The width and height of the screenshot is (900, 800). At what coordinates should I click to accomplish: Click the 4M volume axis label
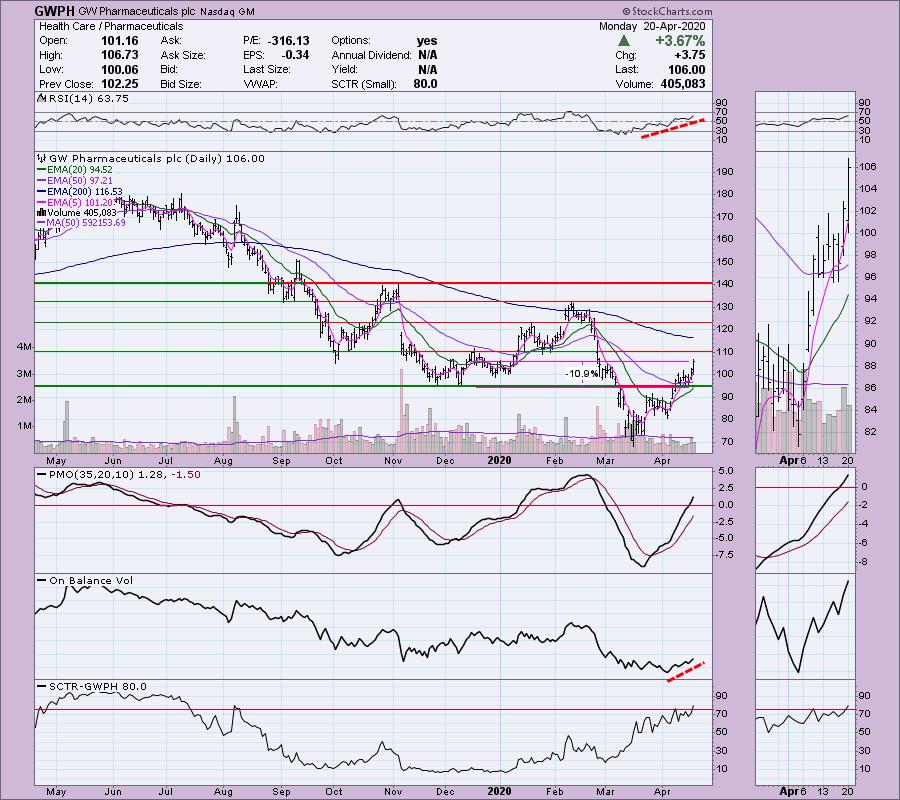tap(24, 347)
